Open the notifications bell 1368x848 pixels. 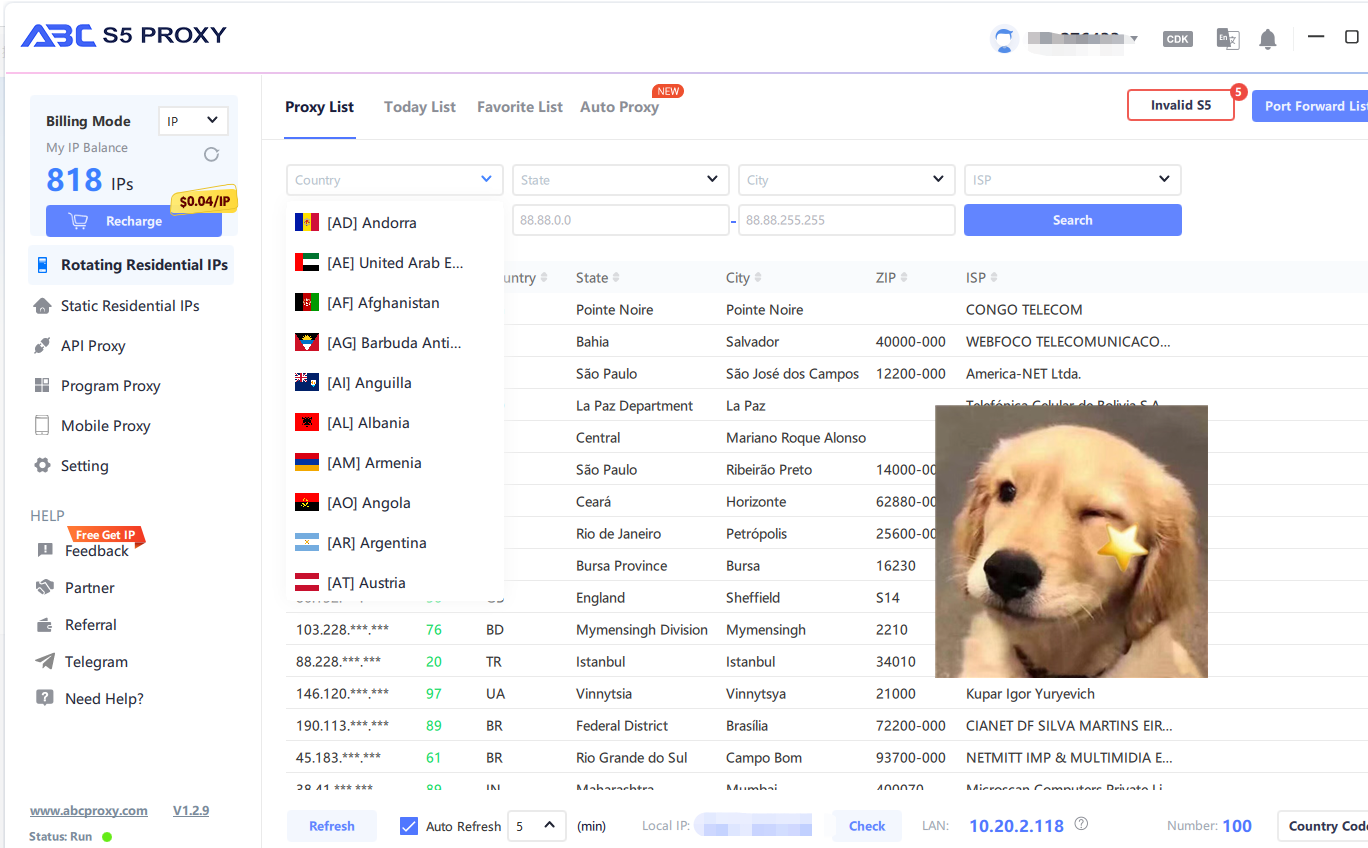click(1268, 39)
